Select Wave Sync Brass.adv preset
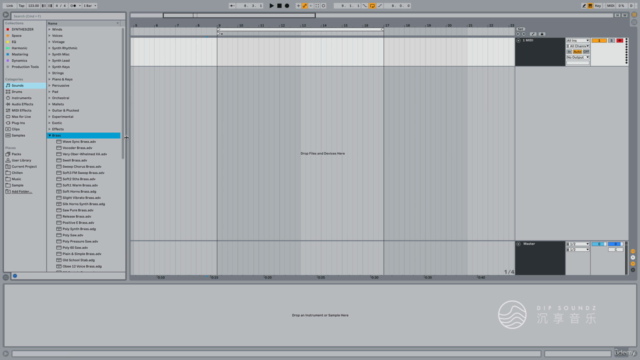Viewport: 640px width, 360px height. click(x=79, y=142)
